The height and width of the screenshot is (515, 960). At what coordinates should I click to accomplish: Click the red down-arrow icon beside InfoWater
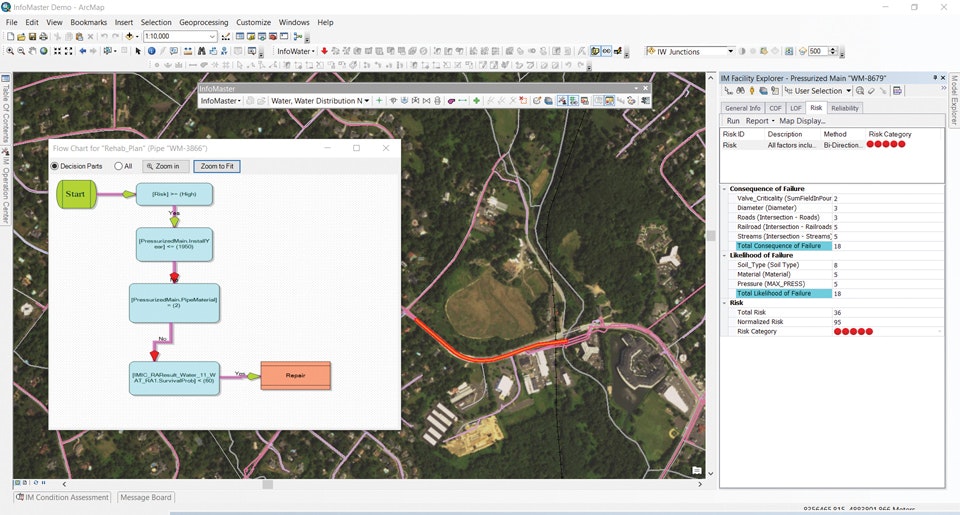pyautogui.click(x=324, y=51)
